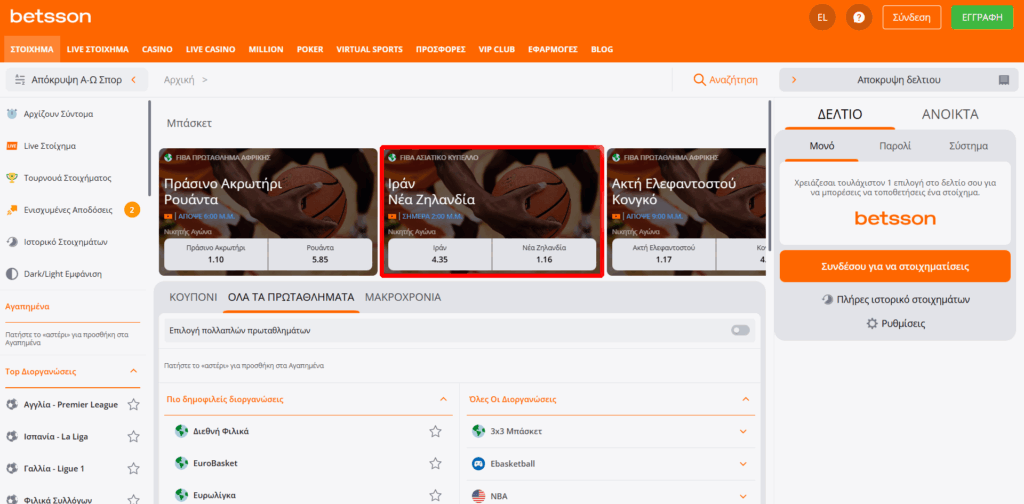Bet on Ακτή Ελεφαντοστού at 1.17
Viewport: 1024px width, 504px height.
[664, 254]
